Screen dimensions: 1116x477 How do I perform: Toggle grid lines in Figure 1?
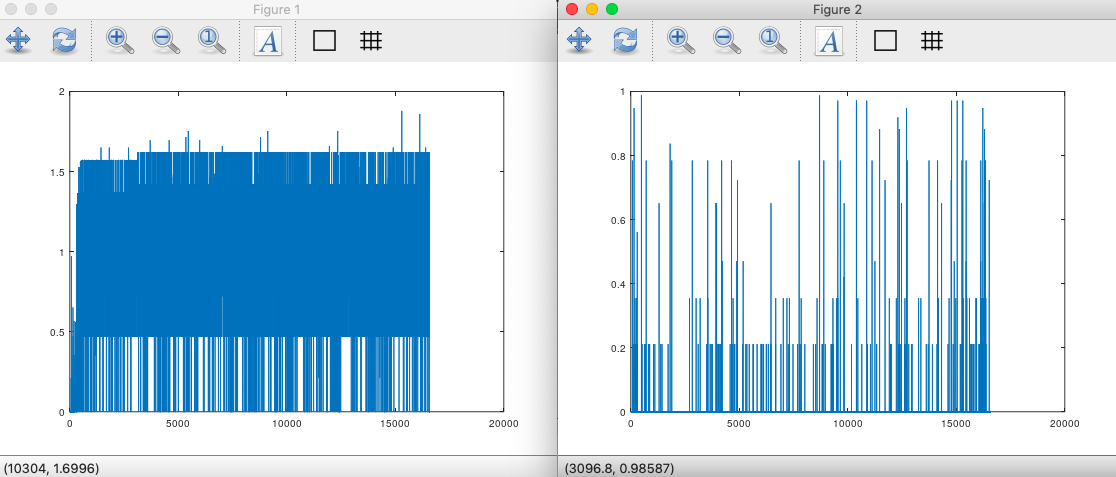[x=371, y=40]
